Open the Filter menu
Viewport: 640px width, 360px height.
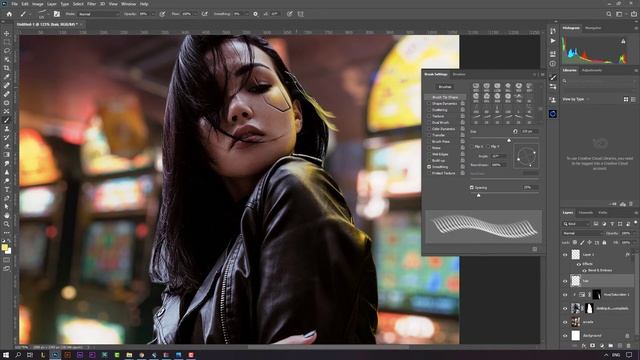91,4
